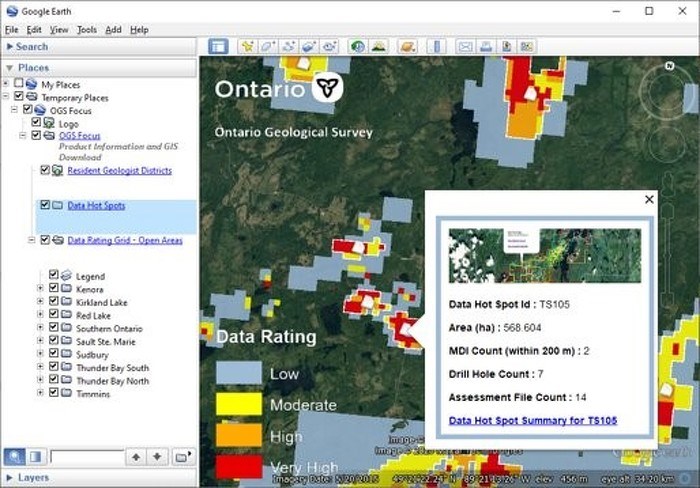The height and width of the screenshot is (488, 700).
Task: Toggle the sidebar with the toolbar sidebar icon
Action: 218,46
